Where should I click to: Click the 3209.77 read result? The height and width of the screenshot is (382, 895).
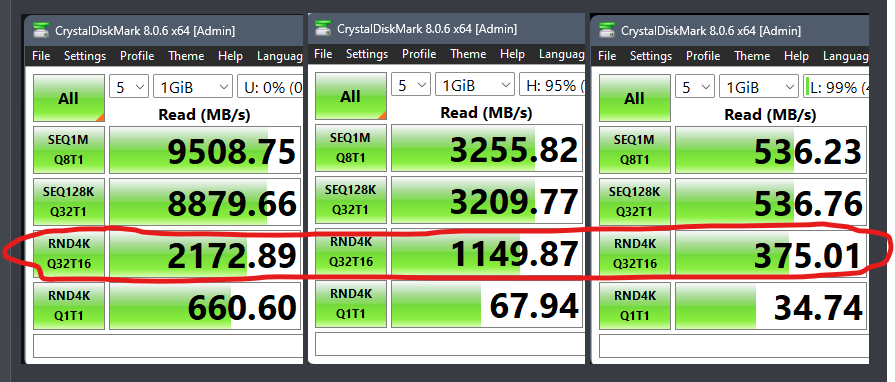point(487,199)
